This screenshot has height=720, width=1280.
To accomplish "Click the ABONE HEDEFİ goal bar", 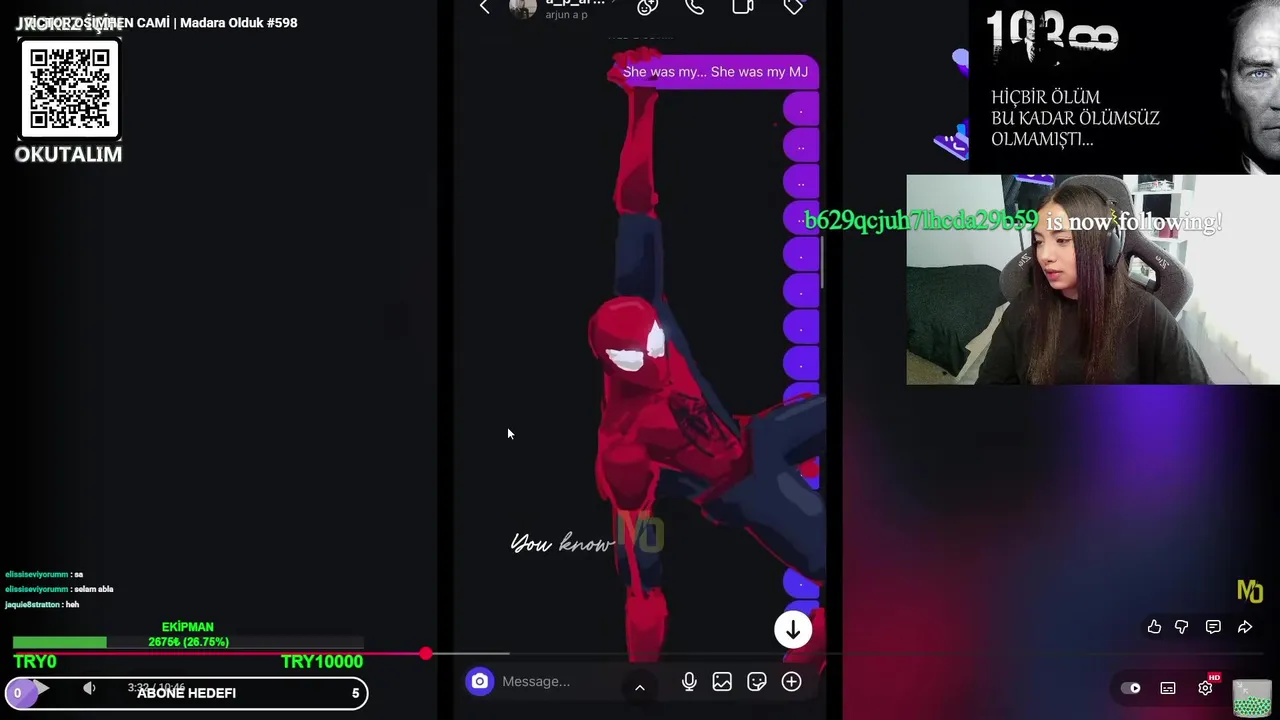I will tap(186, 693).
